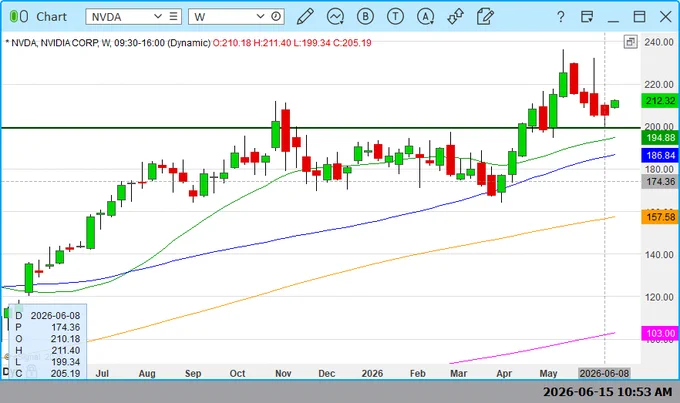
Task: Open the chart studies indicator icon
Action: 335,17
